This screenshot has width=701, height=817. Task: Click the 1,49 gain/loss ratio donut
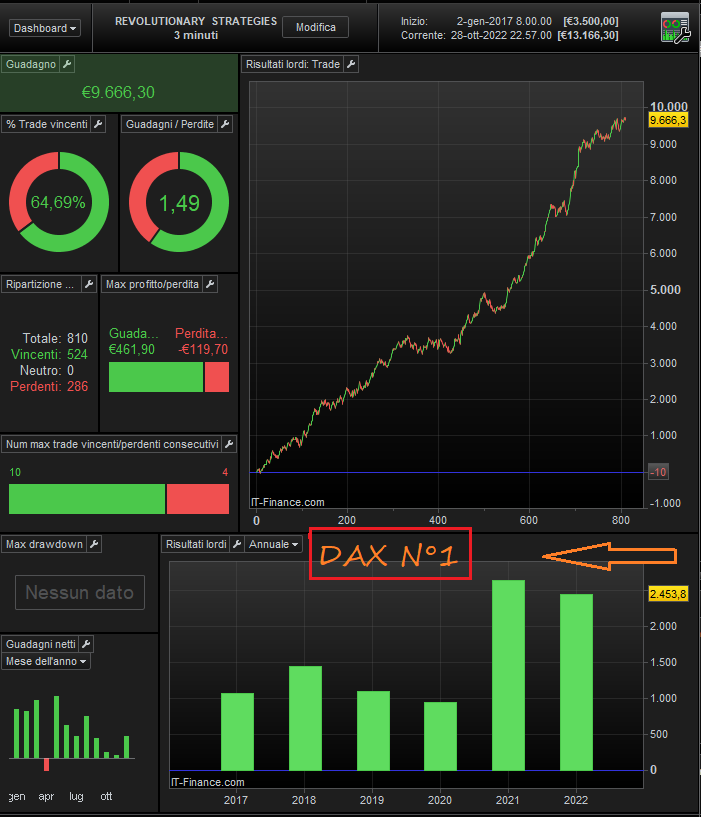179,202
